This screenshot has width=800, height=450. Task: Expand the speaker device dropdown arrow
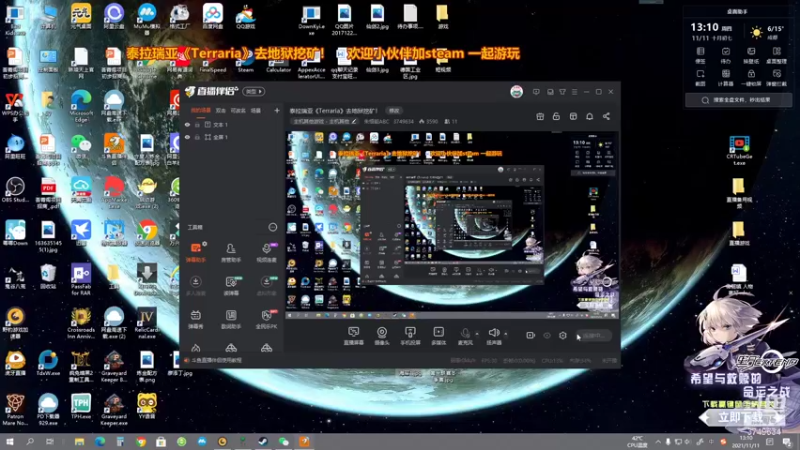click(x=506, y=334)
